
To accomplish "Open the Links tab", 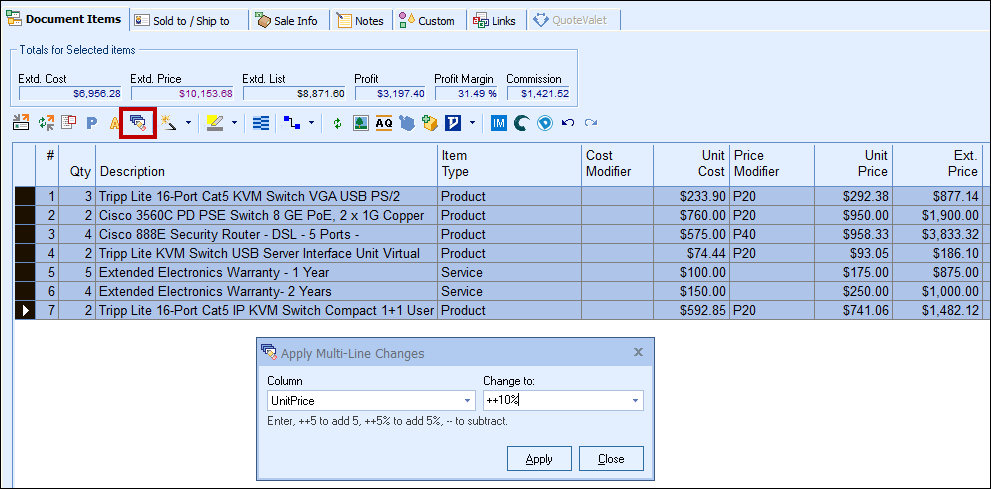I will (x=495, y=21).
